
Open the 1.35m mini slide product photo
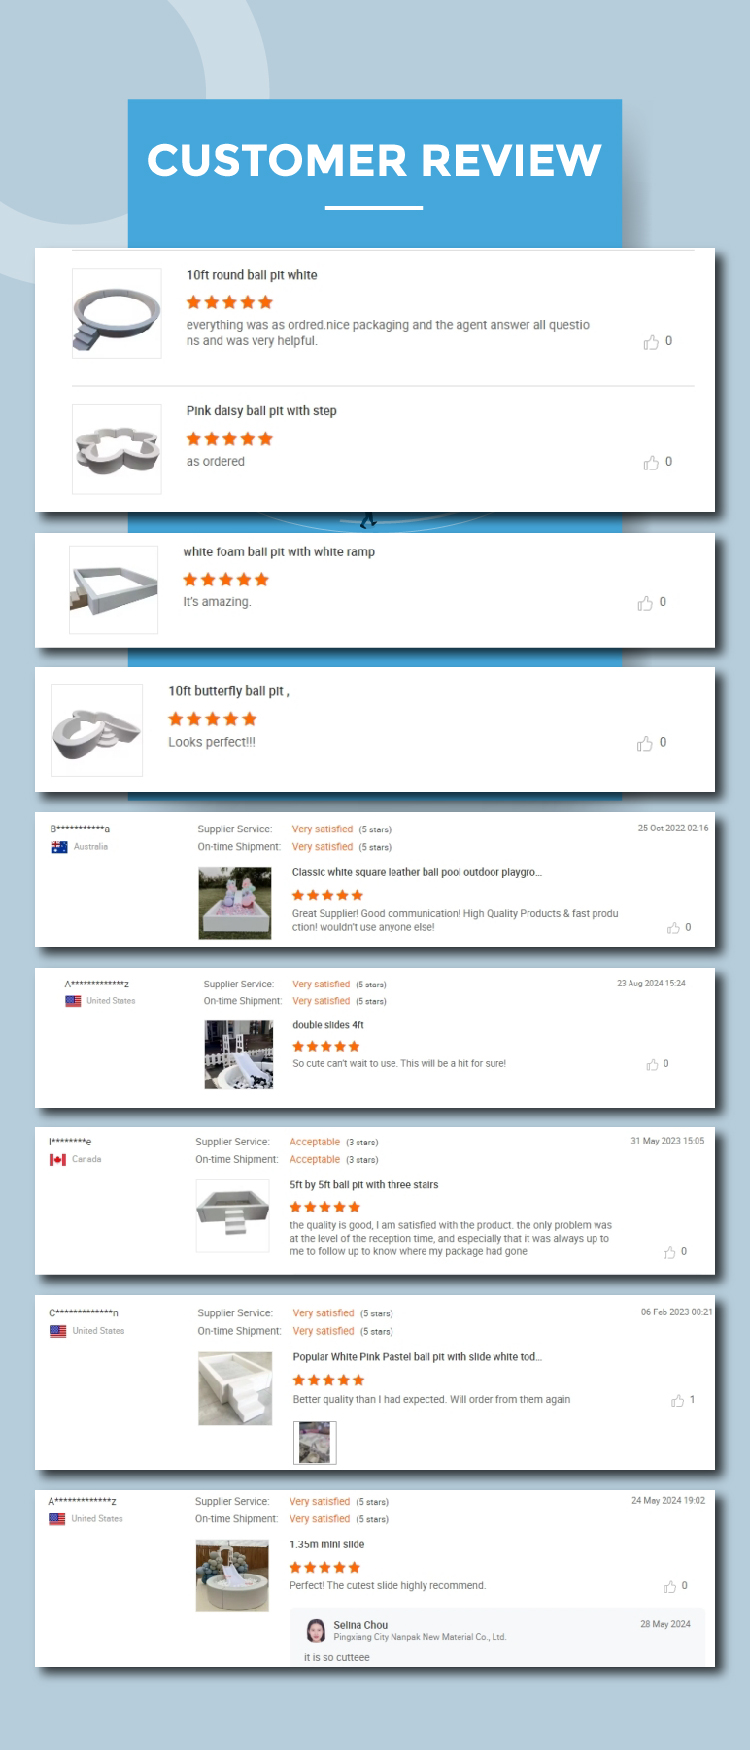point(233,1575)
